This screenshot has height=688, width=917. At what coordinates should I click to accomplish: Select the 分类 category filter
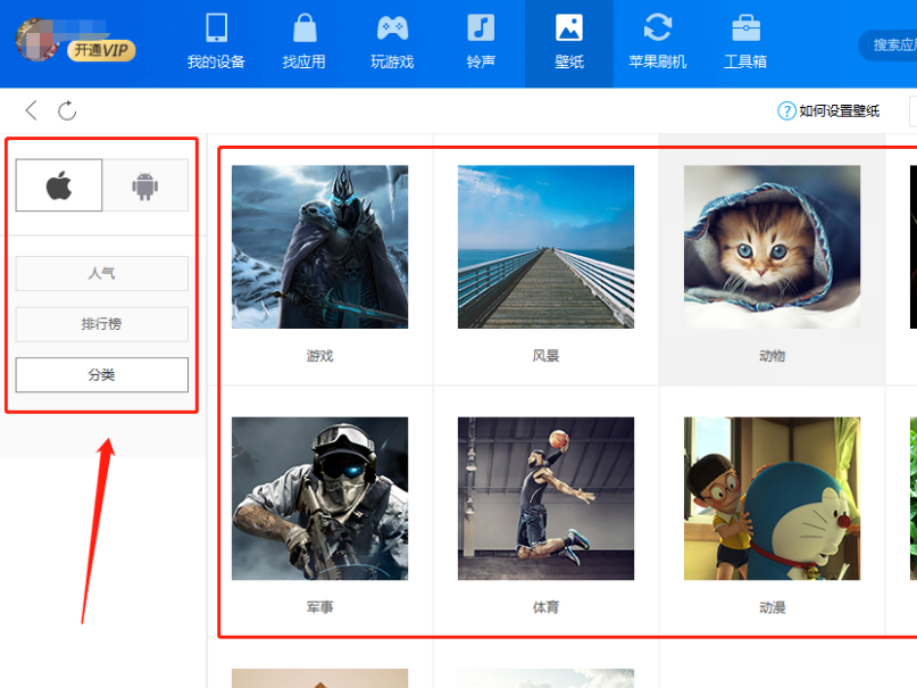coord(102,375)
